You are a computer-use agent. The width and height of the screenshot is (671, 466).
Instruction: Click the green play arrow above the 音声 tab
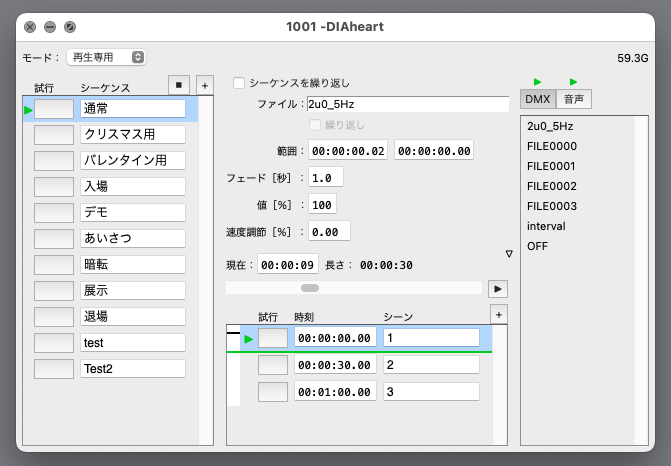click(573, 82)
